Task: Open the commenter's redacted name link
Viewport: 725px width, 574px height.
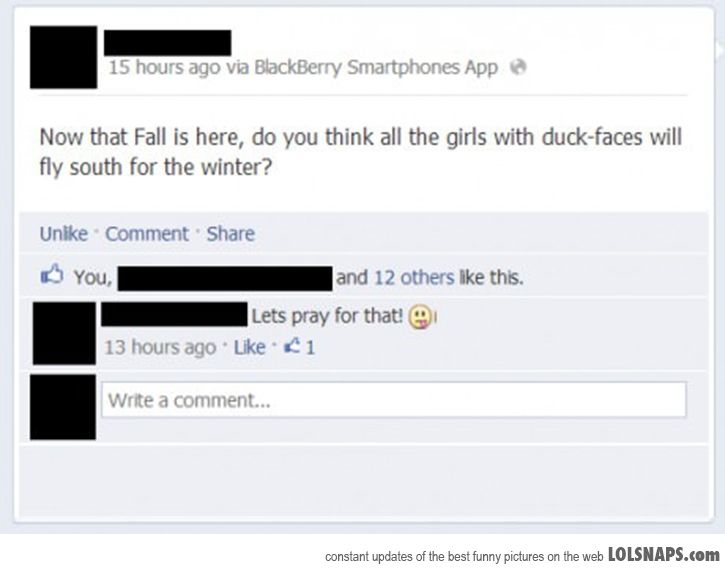Action: pyautogui.click(x=174, y=314)
